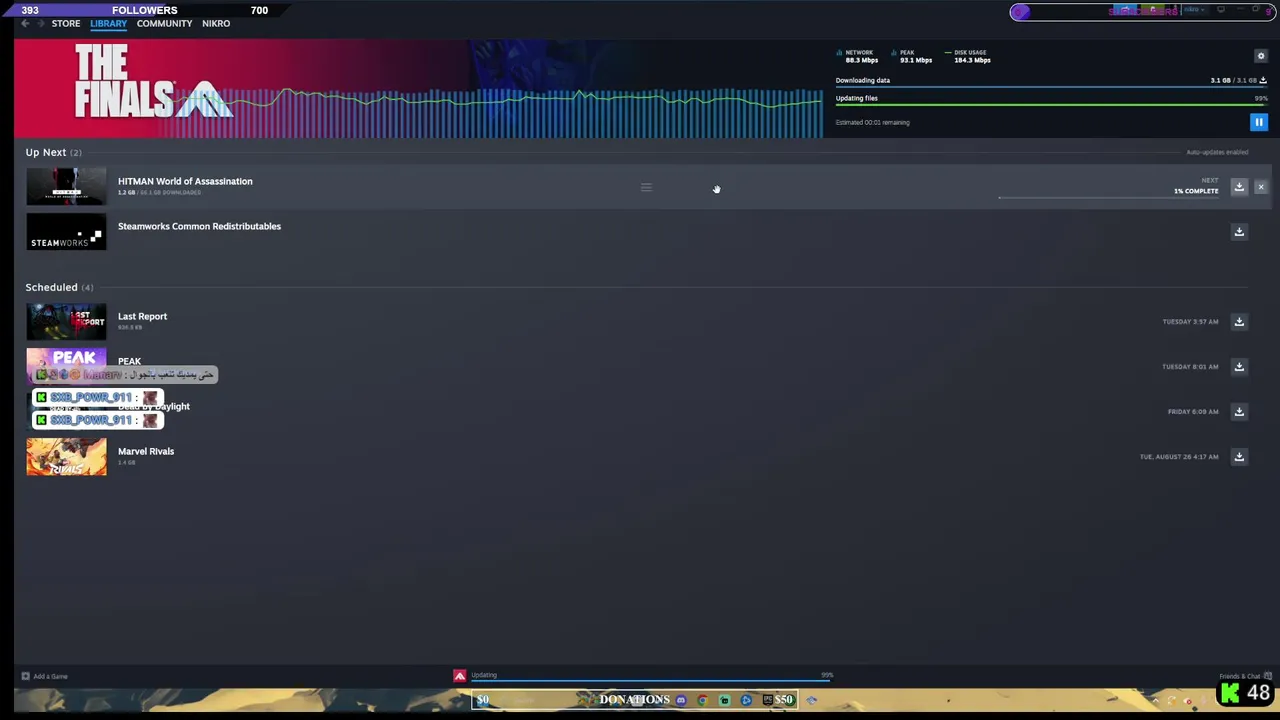Screen dimensions: 1280x720
Task: Download Dead by Daylight update now
Action: point(1239,412)
